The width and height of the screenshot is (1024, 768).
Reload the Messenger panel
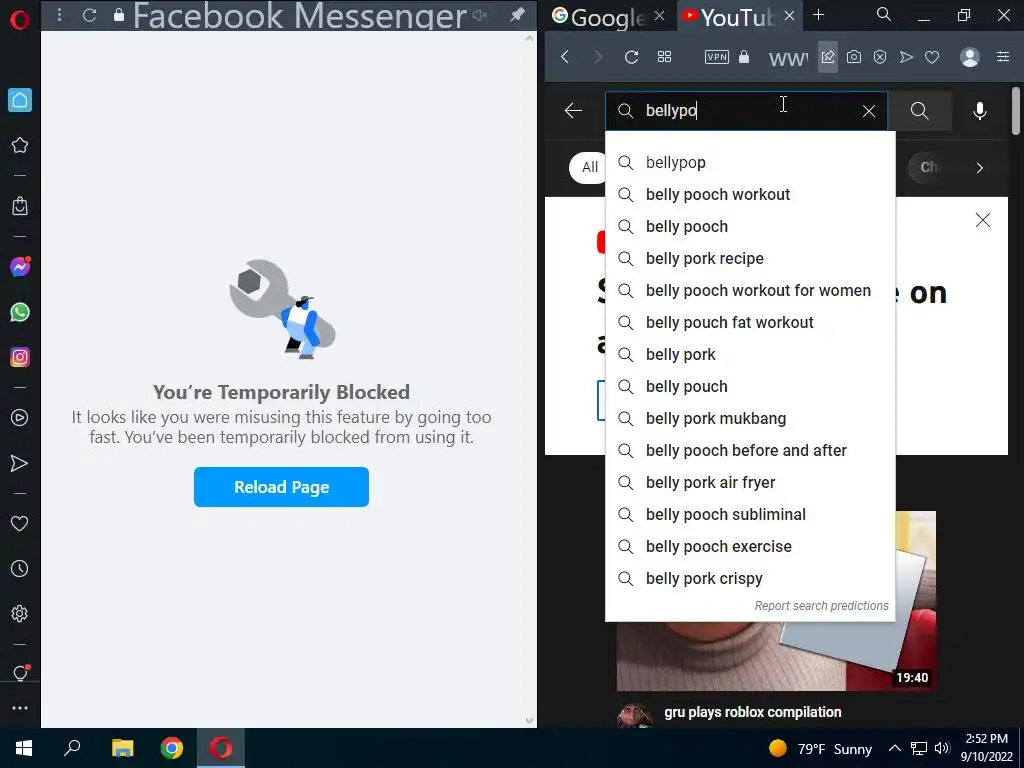pyautogui.click(x=89, y=14)
